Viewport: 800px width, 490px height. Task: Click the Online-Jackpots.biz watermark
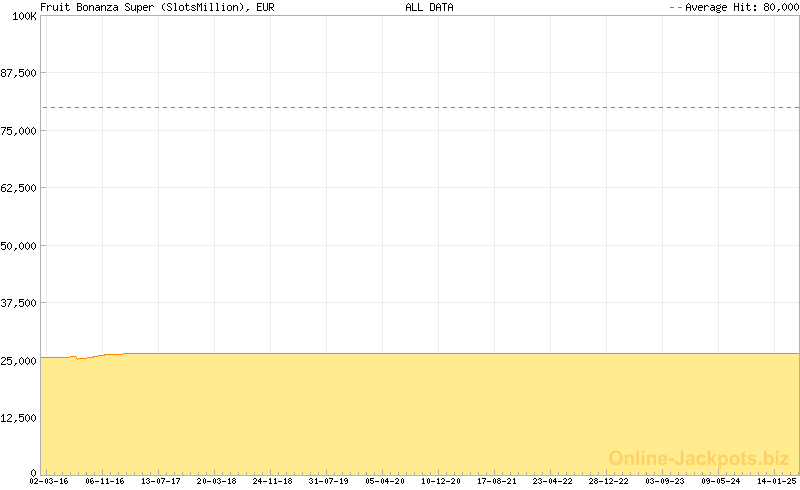[699, 458]
